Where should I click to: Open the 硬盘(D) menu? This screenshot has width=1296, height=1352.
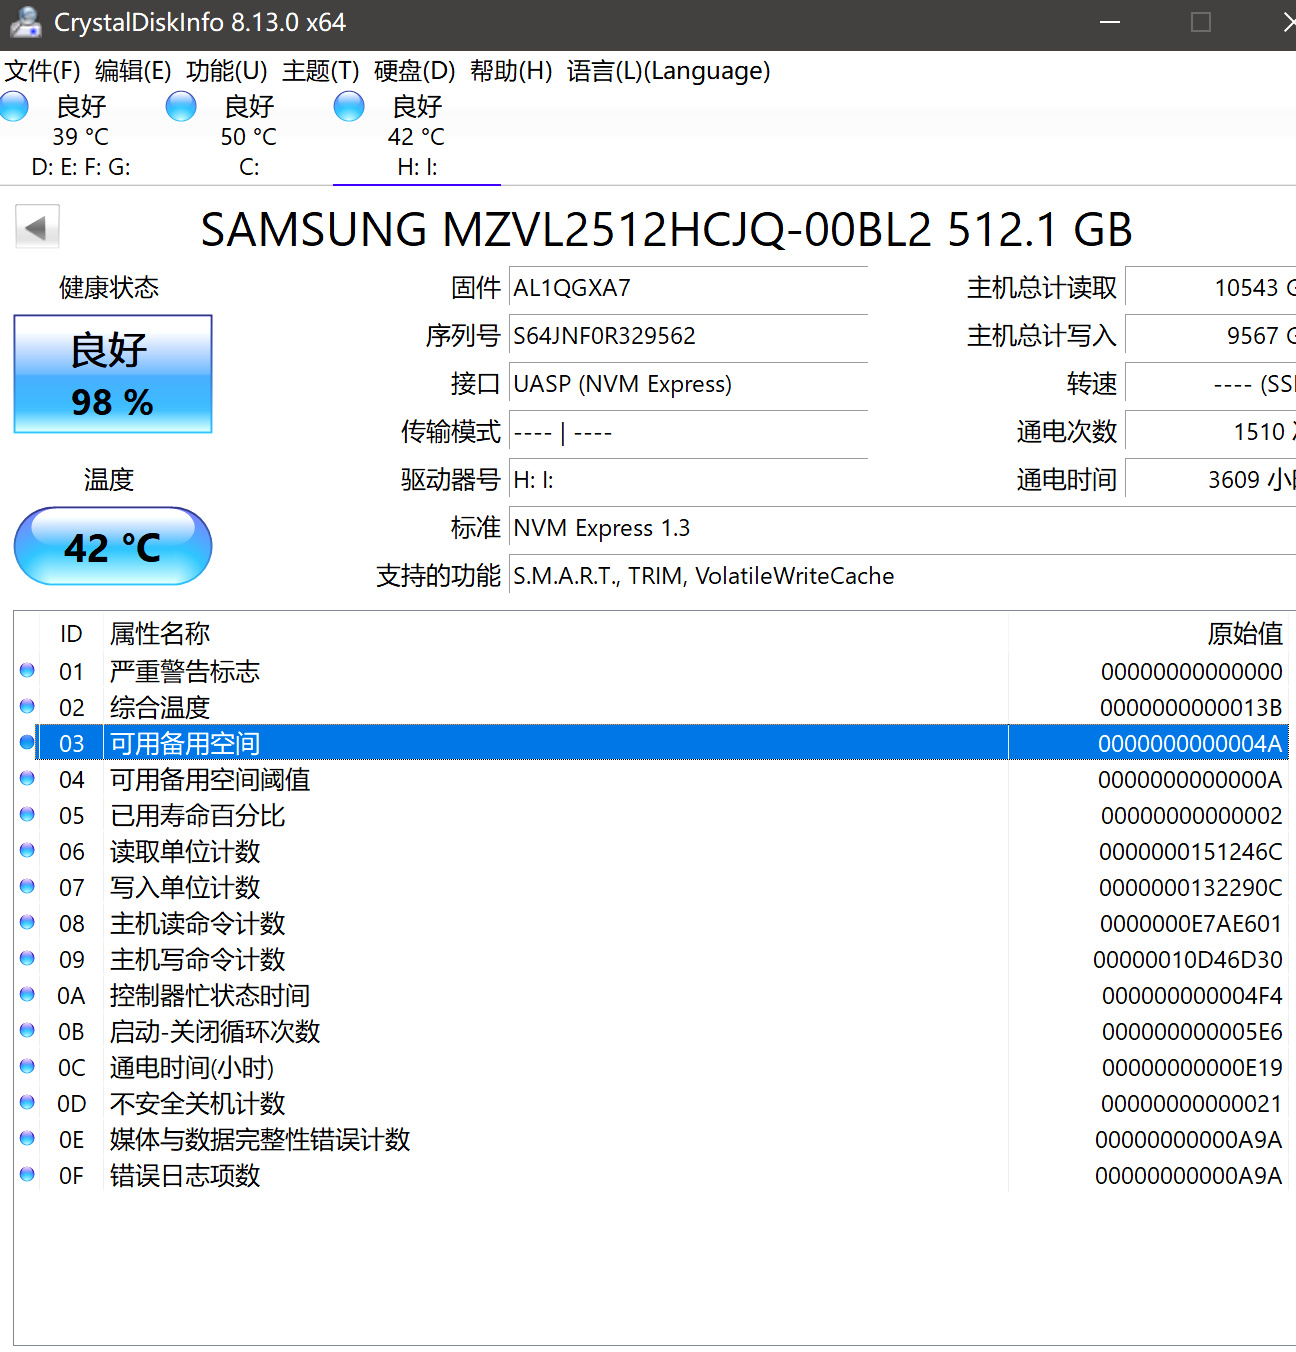414,71
